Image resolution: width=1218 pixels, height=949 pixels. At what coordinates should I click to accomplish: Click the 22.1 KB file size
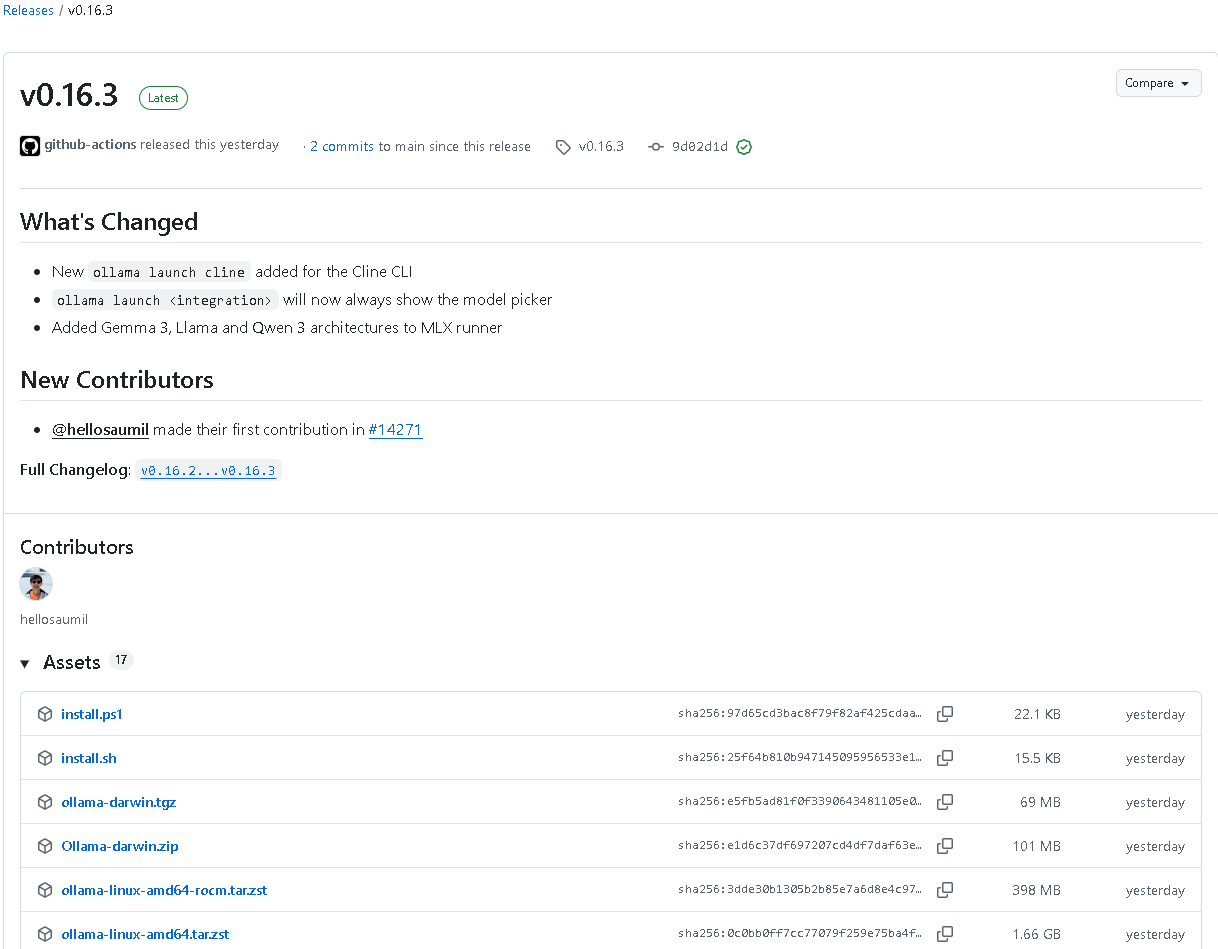[1037, 714]
